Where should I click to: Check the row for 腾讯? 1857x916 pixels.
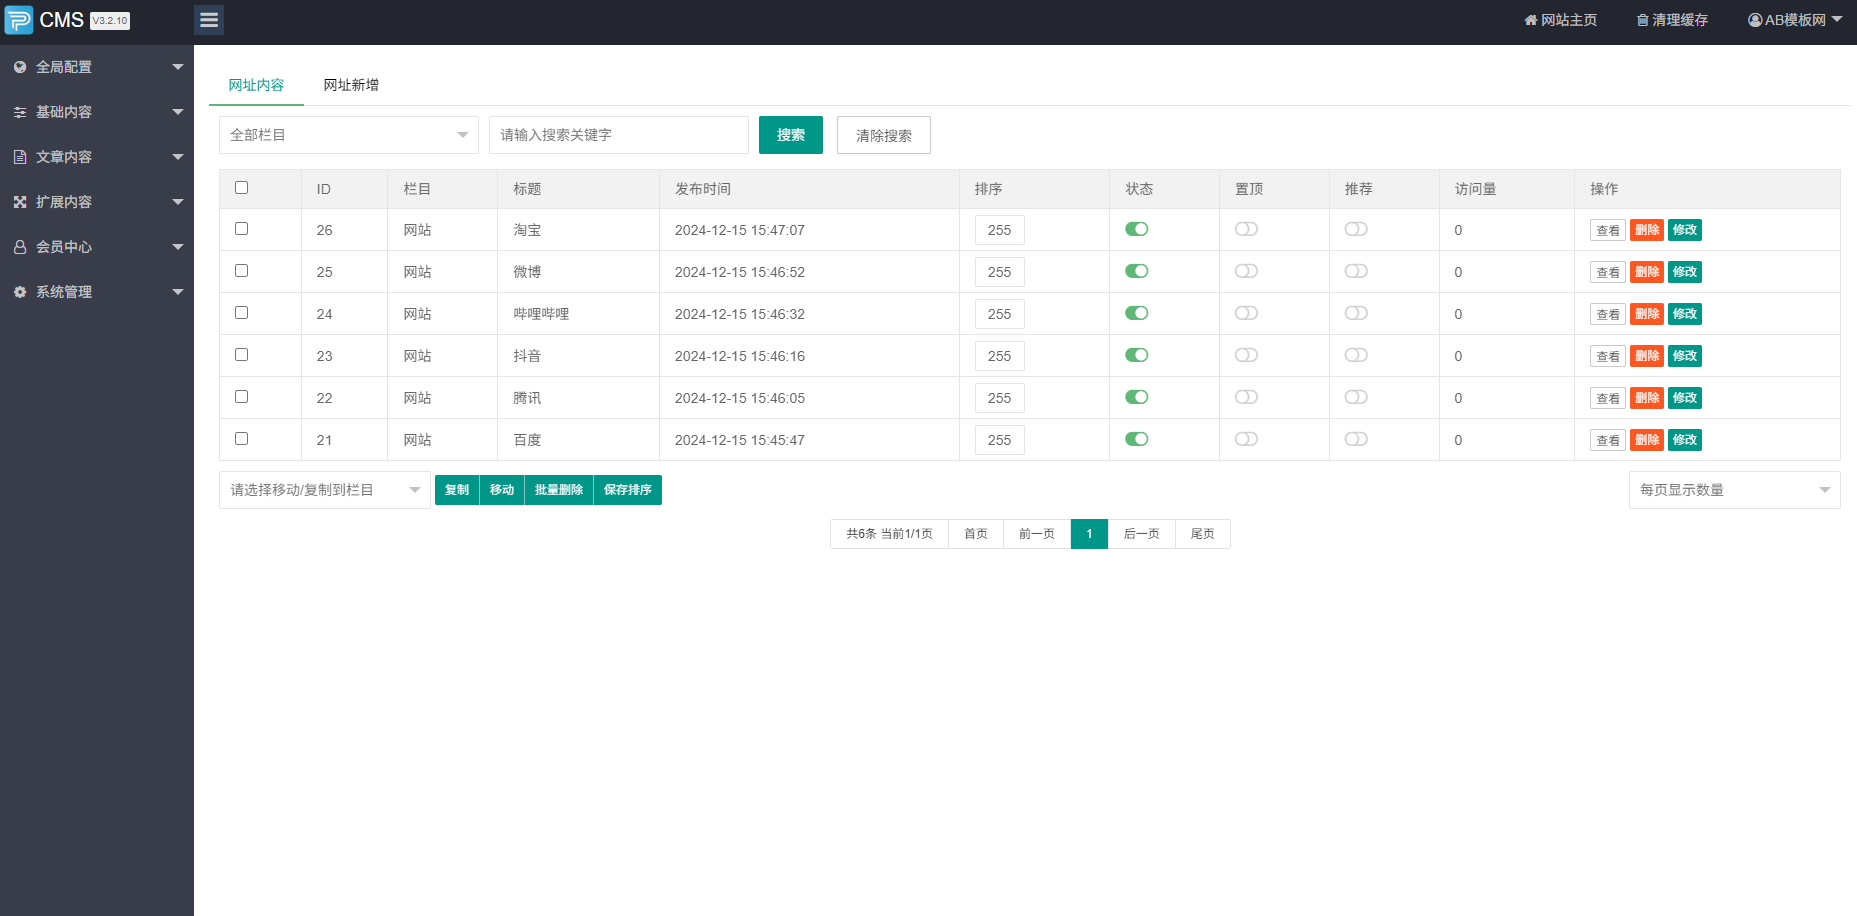241,397
